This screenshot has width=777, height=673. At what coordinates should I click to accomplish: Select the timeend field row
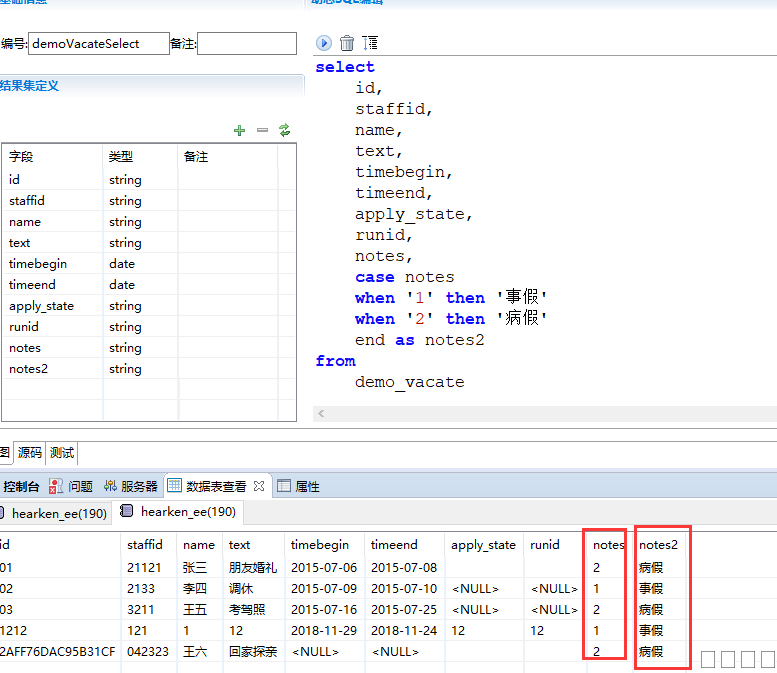coord(149,284)
